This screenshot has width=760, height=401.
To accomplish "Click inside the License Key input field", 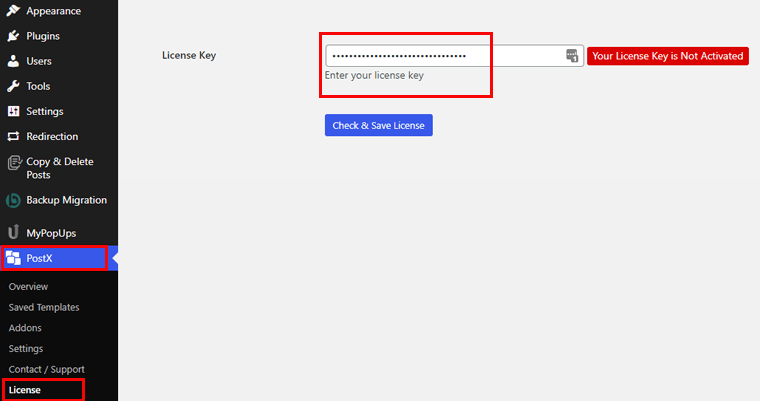I will [x=440, y=56].
